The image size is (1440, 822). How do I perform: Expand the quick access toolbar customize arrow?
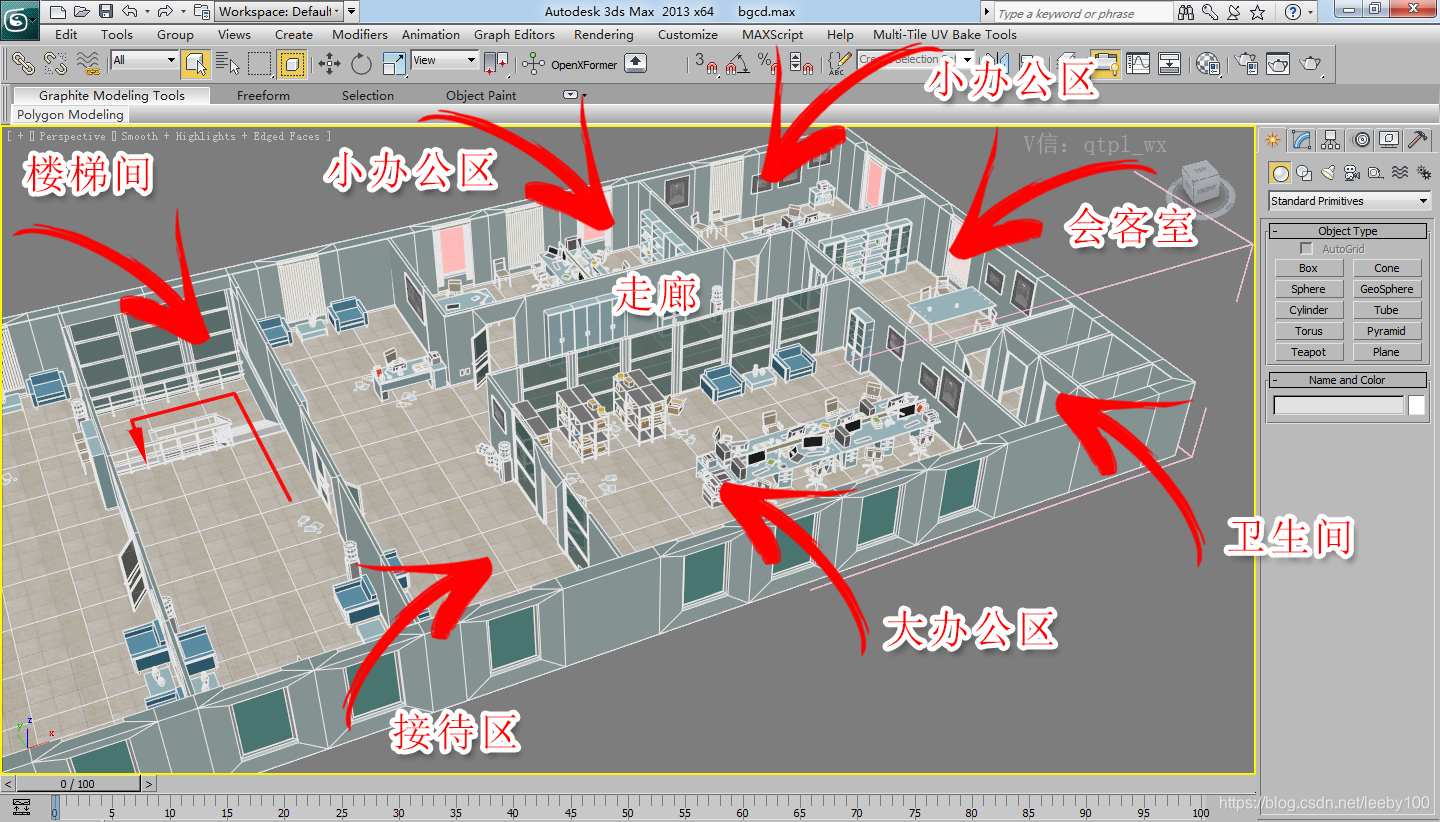(351, 12)
